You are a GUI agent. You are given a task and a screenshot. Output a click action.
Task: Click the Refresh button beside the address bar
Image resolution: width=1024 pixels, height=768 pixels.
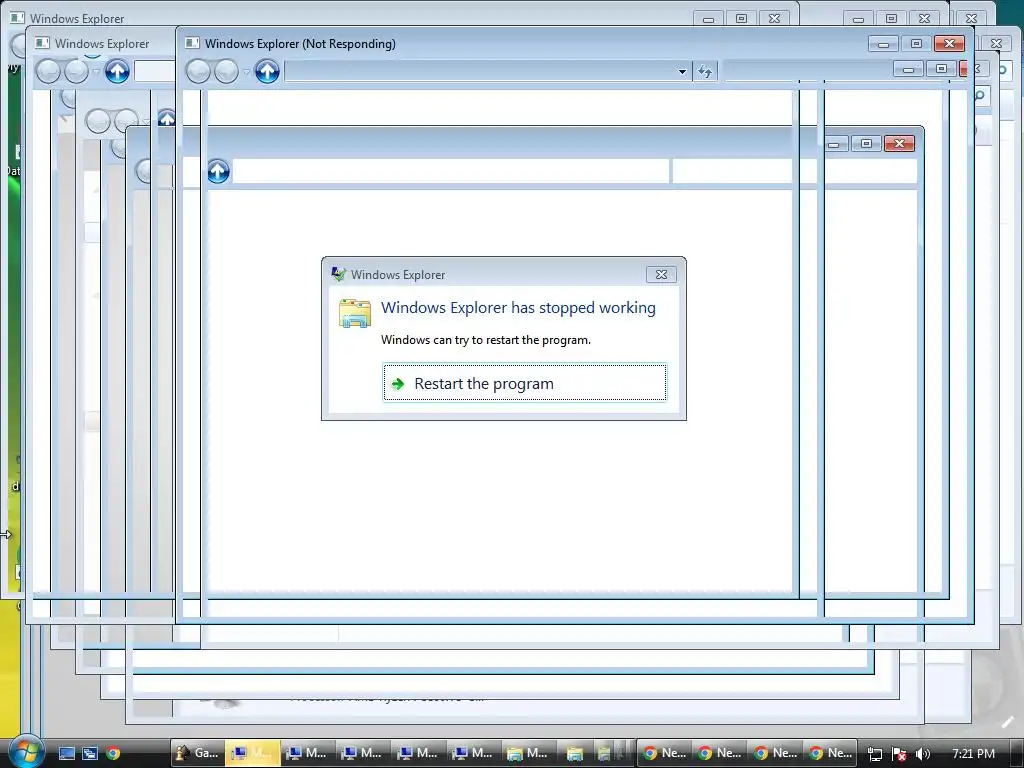point(705,71)
